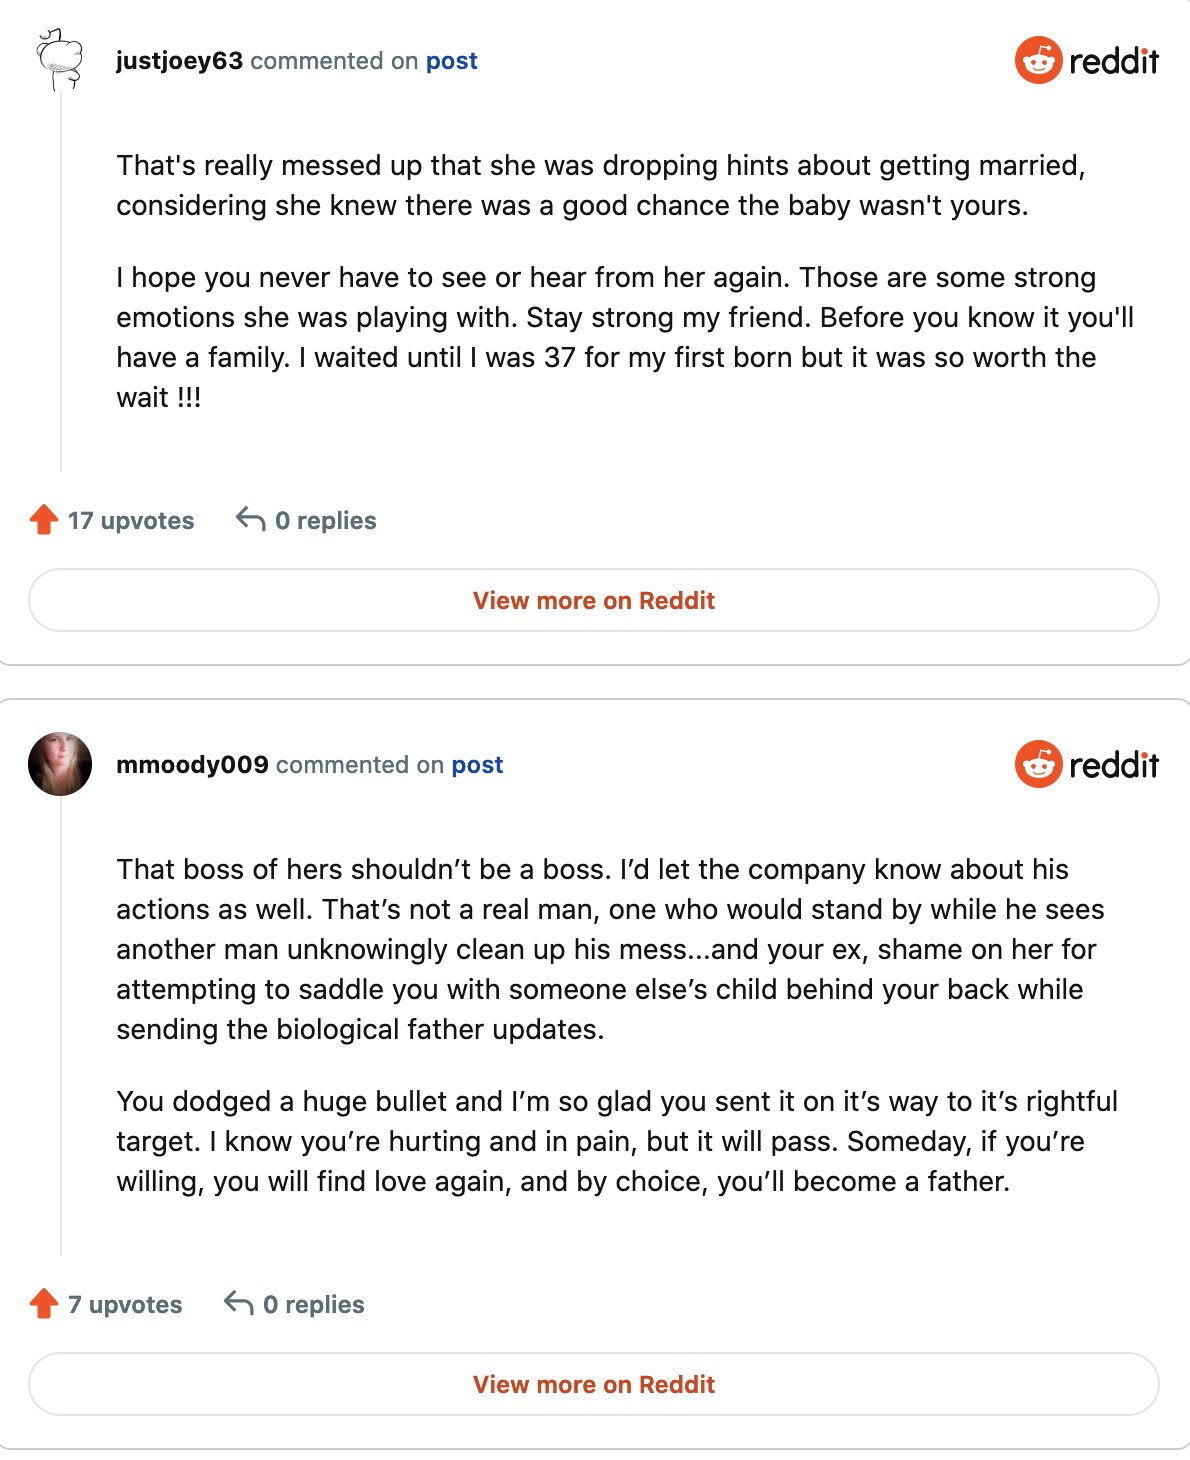Click the '7 upvotes' count text
The height and width of the screenshot is (1460, 1190).
coord(125,1305)
